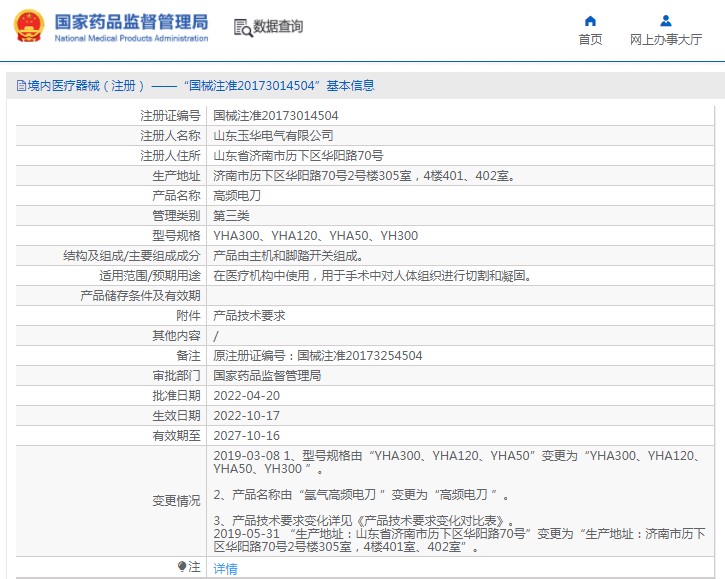
Task: Click National Medical Products Administration subtitle
Action: (131, 38)
